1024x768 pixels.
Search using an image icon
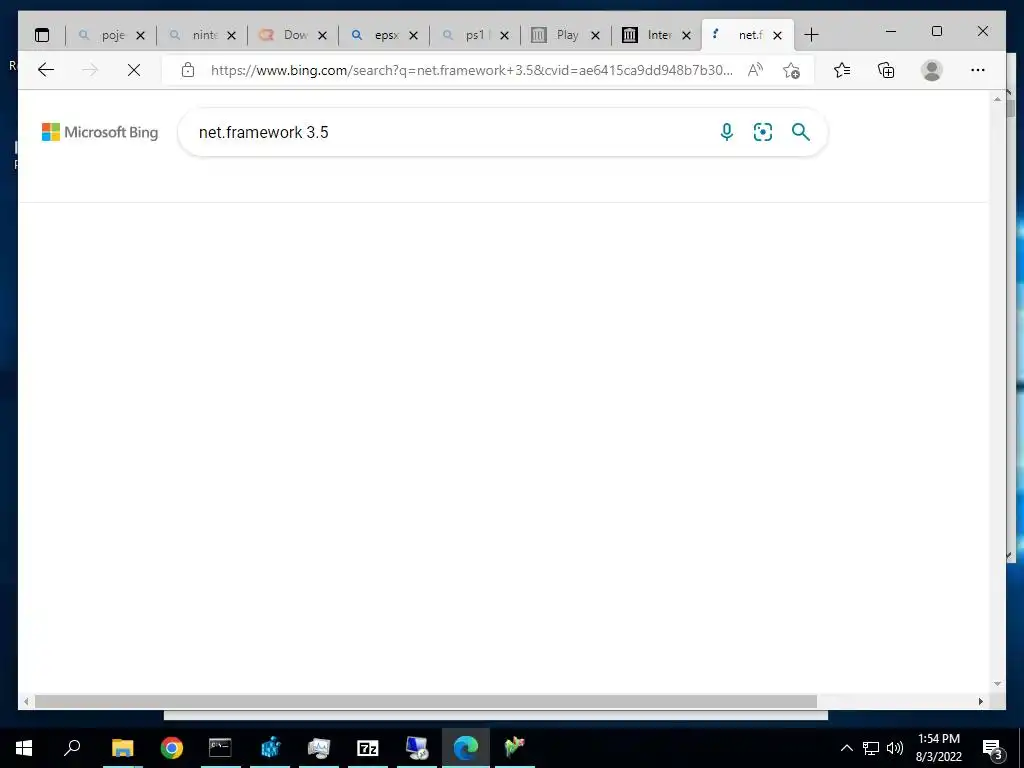(763, 132)
